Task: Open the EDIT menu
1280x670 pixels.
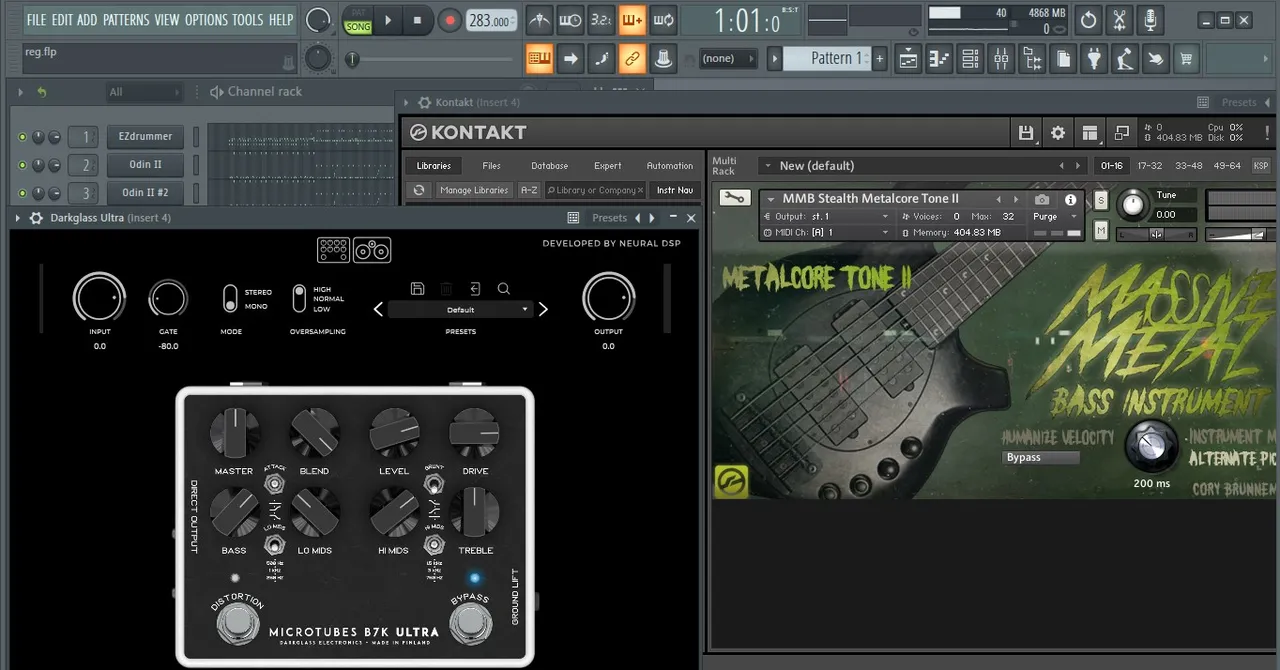Action: (x=62, y=20)
